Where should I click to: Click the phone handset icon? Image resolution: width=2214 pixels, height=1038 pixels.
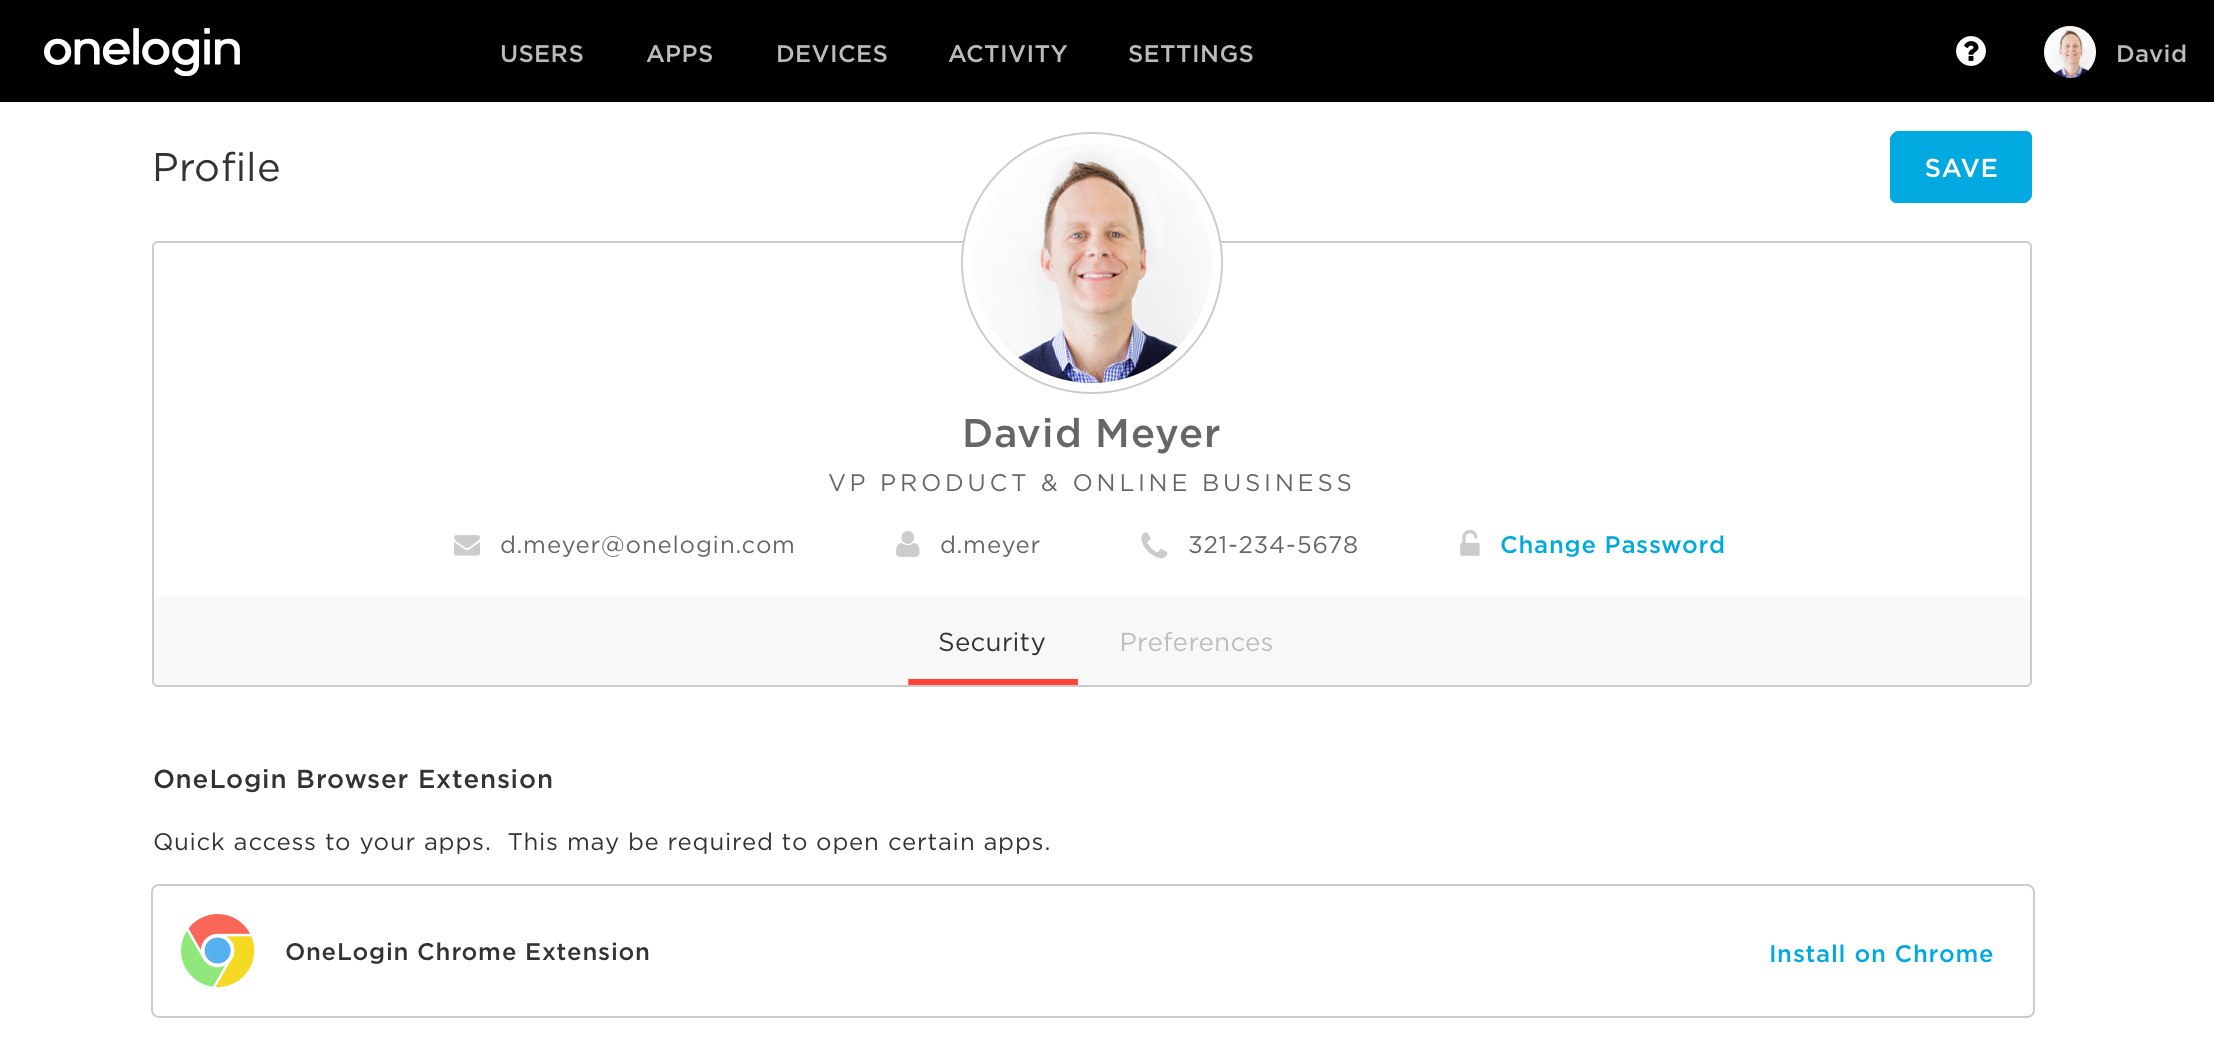pyautogui.click(x=1154, y=545)
